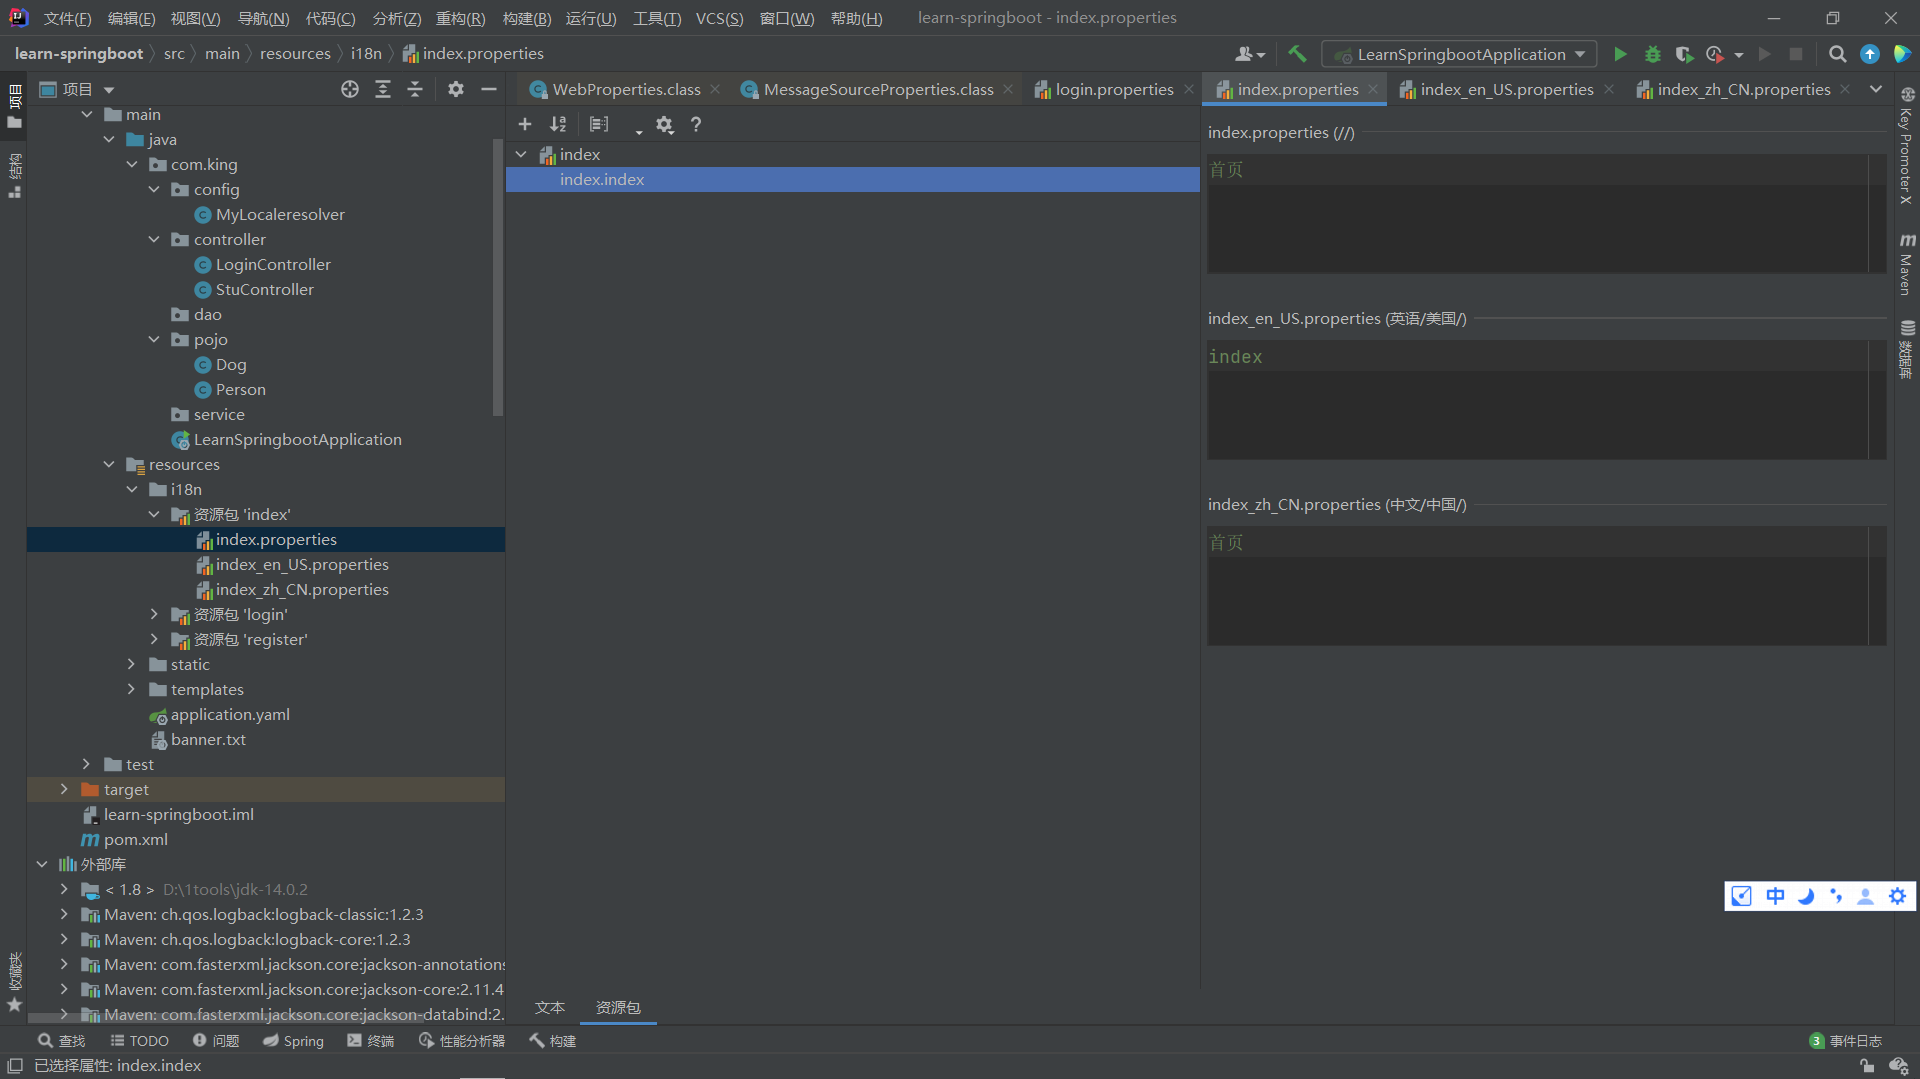Click Collapse All in project panel
This screenshot has height=1079, width=1920.
click(x=415, y=89)
